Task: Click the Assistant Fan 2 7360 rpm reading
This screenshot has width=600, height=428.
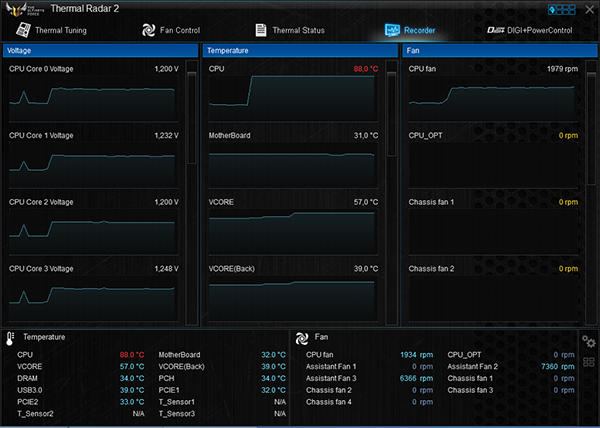Action: click(558, 366)
